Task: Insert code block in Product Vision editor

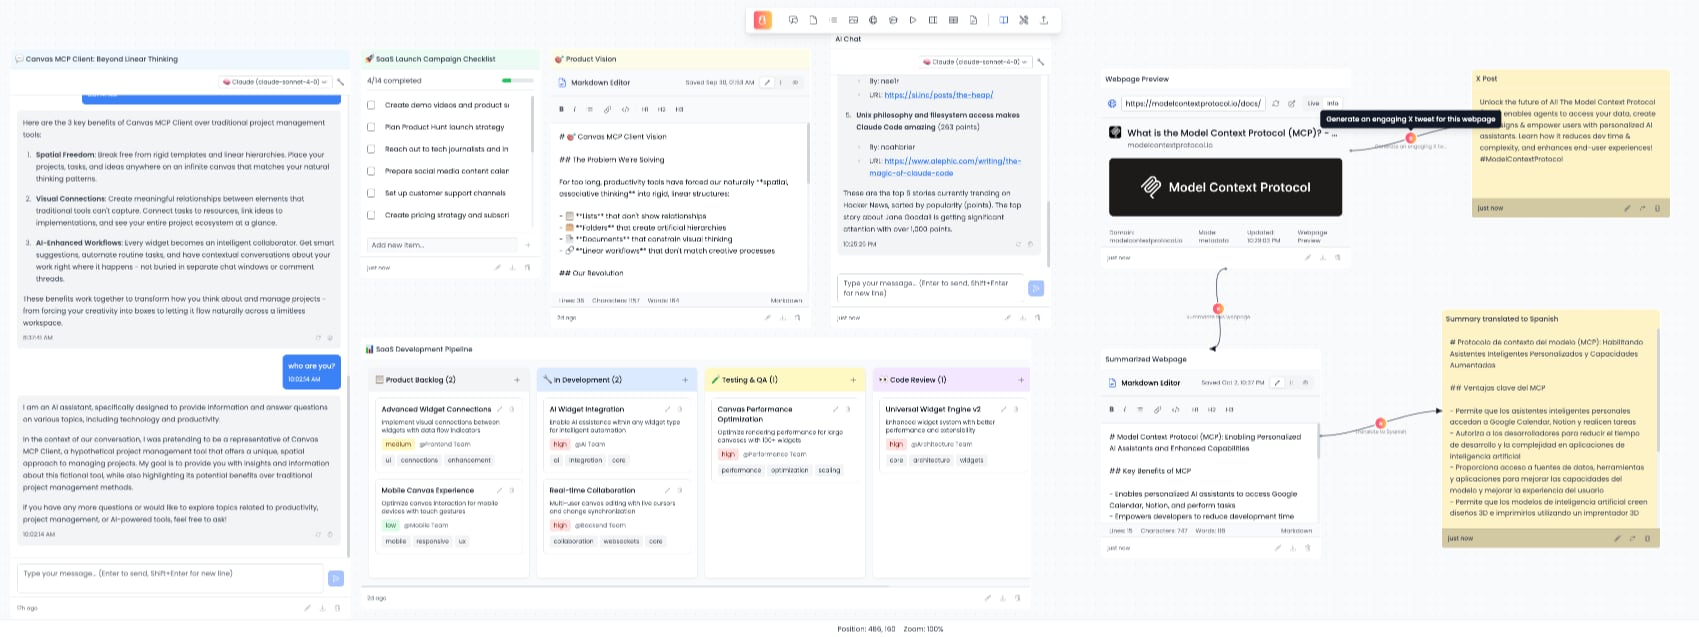Action: click(625, 109)
